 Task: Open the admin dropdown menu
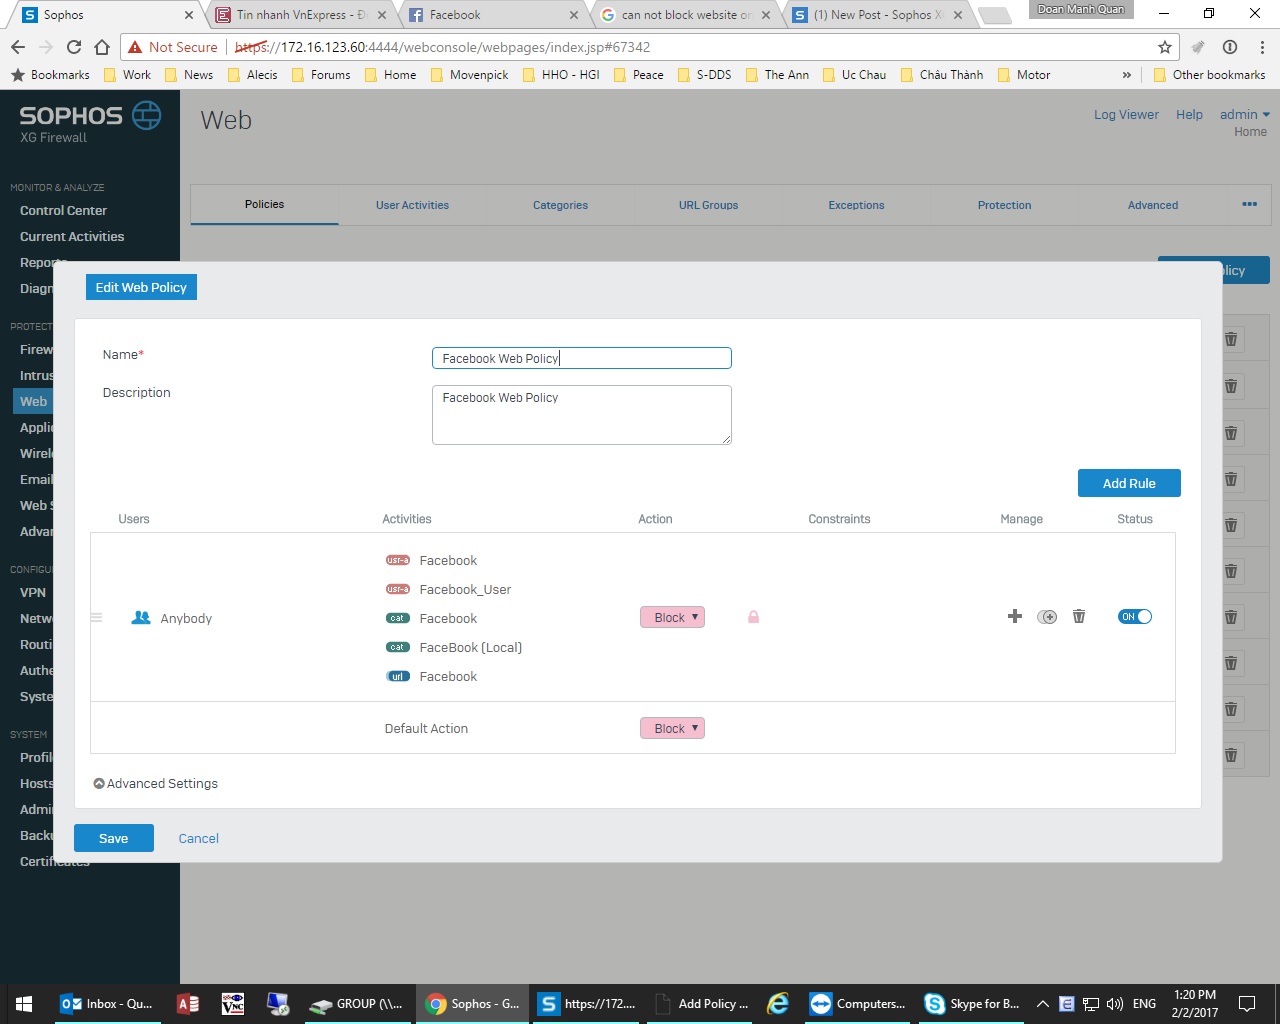[1245, 114]
